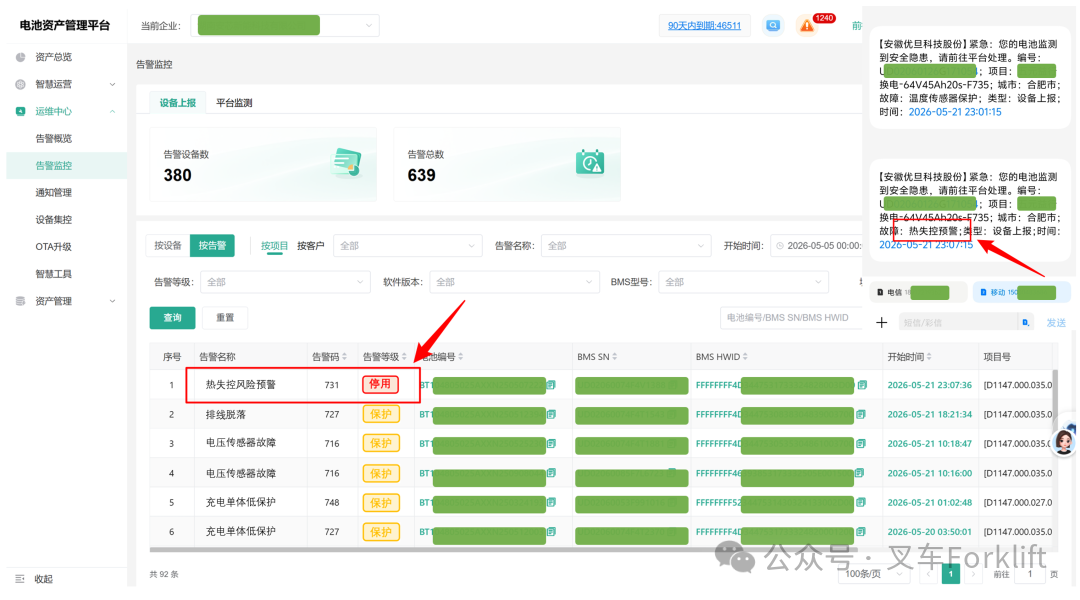Open the 软件版本 dropdown
Image resolution: width=1080 pixels, height=600 pixels.
pyautogui.click(x=514, y=282)
